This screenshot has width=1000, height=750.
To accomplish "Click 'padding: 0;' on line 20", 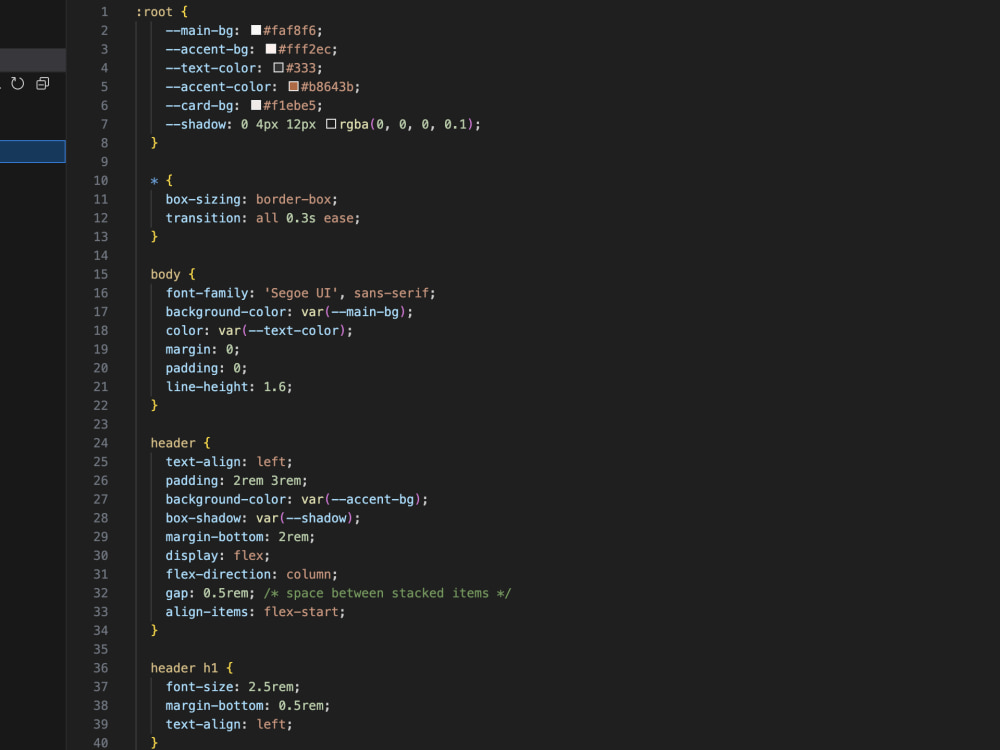I will pyautogui.click(x=206, y=368).
